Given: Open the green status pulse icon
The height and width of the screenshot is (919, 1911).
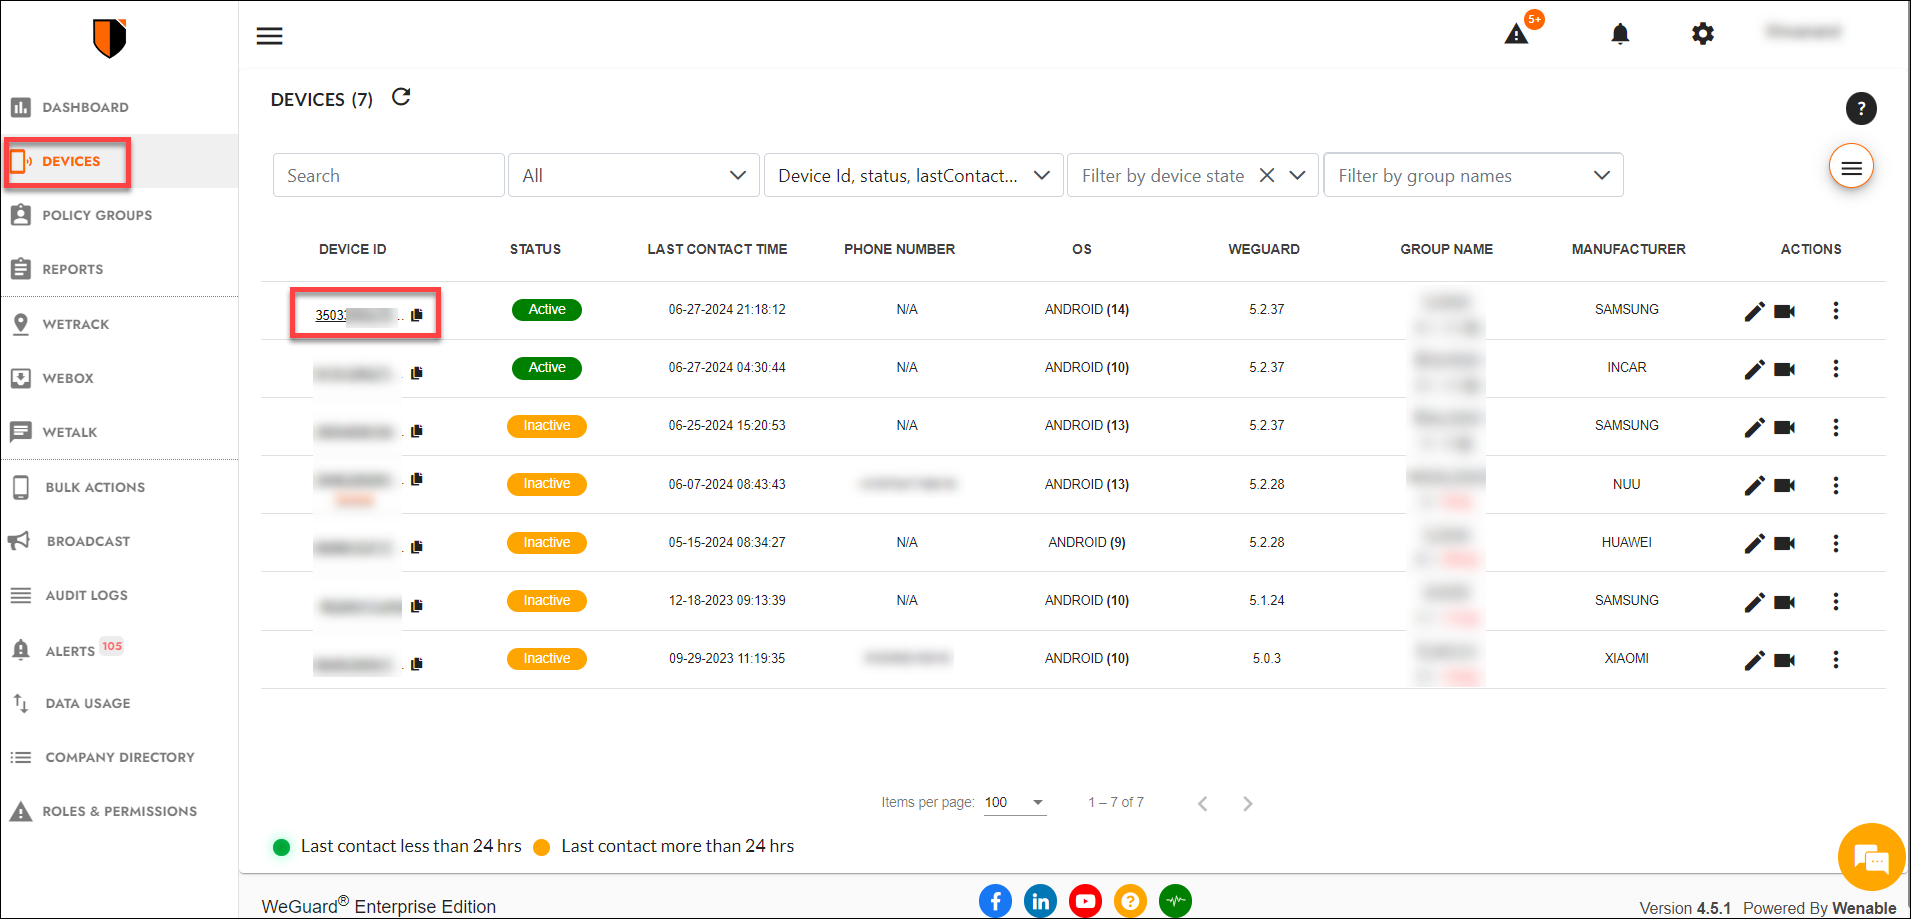Looking at the screenshot, I should [x=1175, y=901].
